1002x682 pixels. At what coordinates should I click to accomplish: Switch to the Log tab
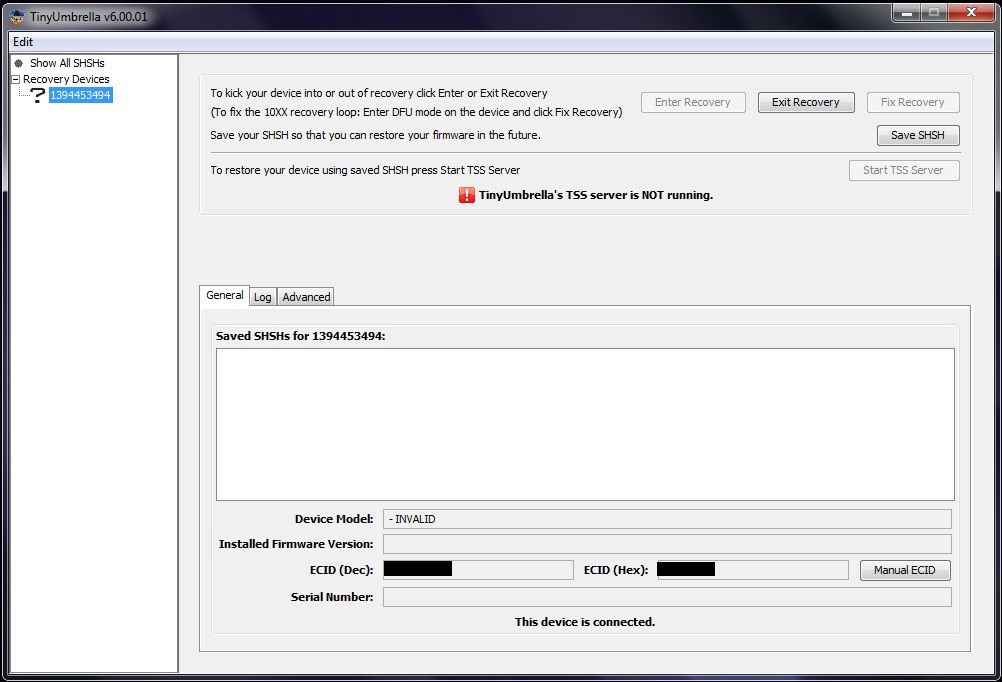(x=263, y=297)
